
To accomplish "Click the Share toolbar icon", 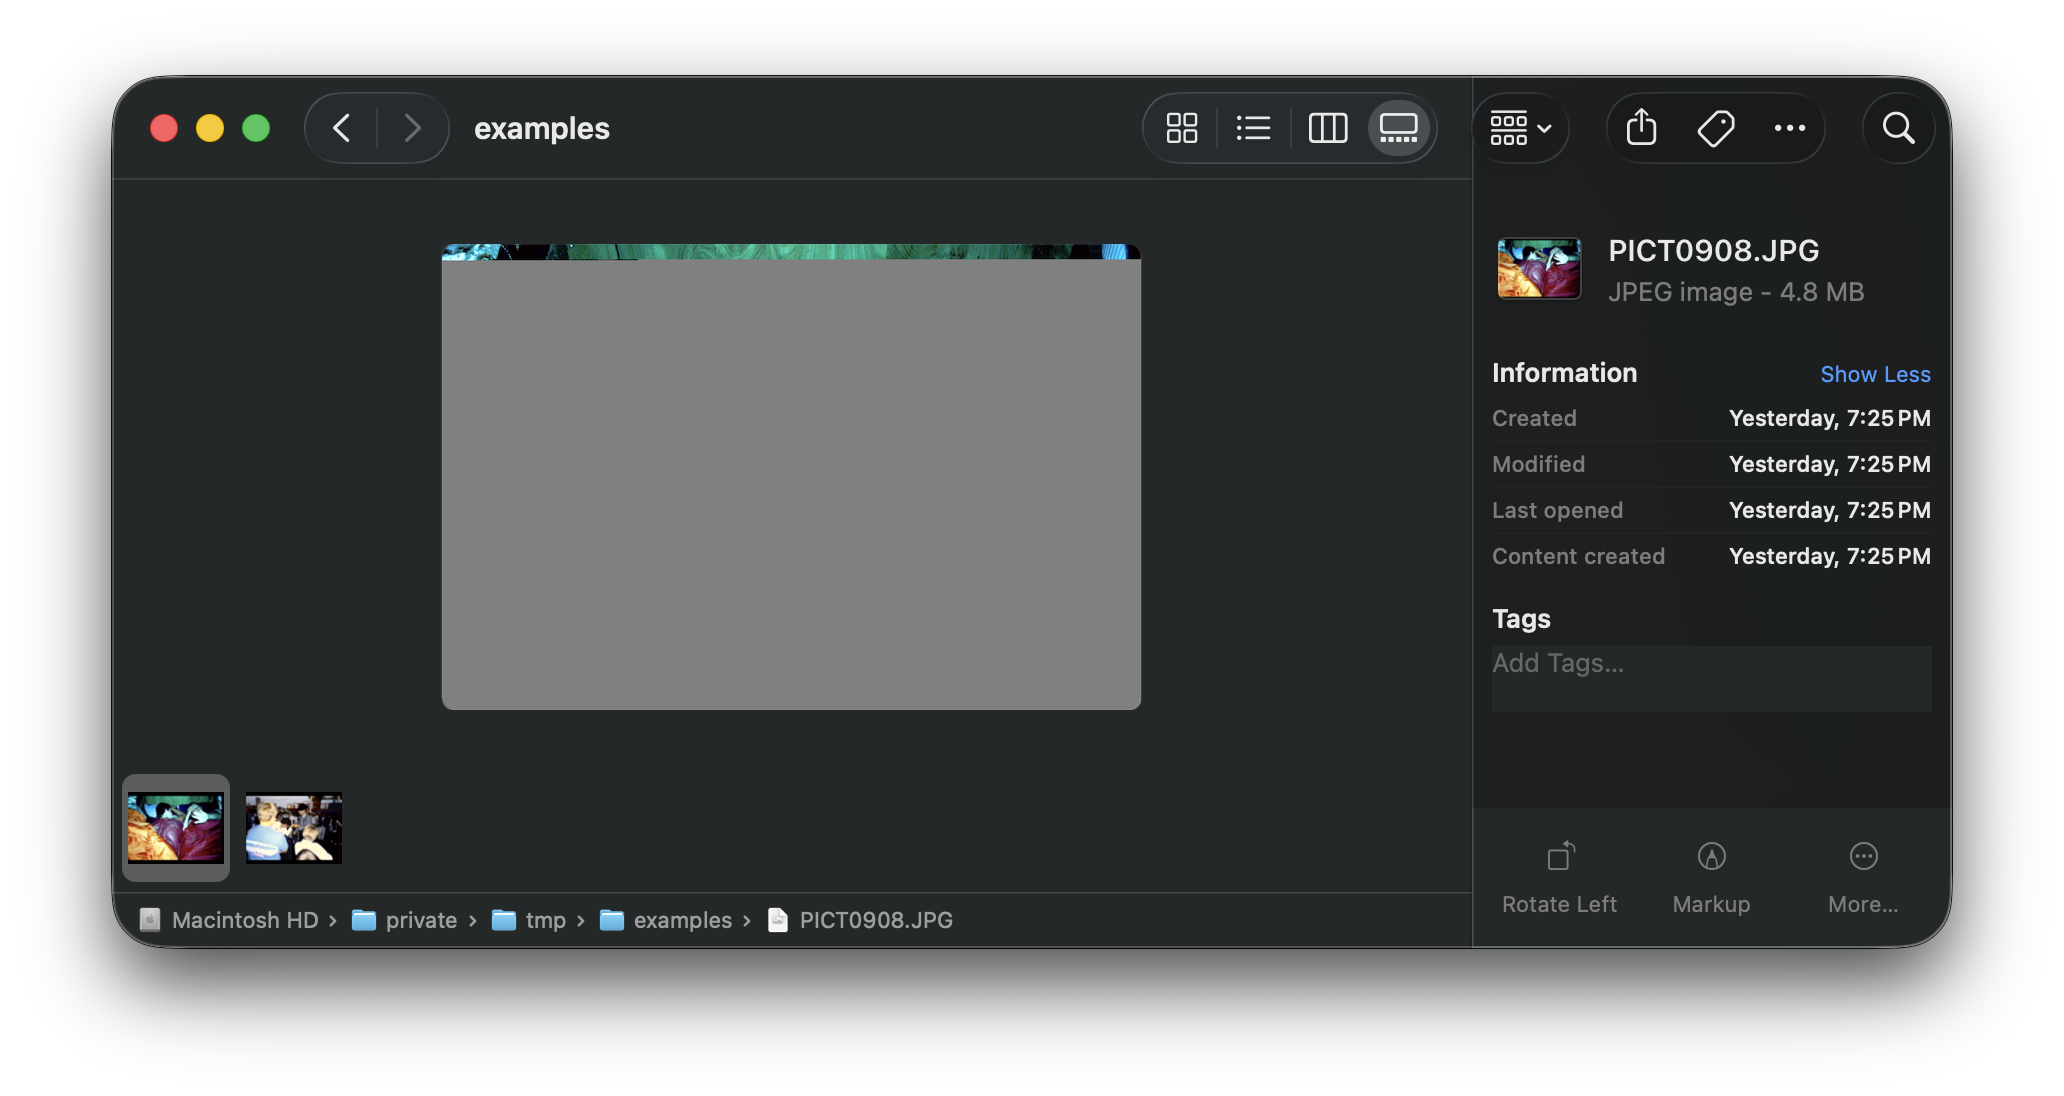I will (x=1641, y=128).
